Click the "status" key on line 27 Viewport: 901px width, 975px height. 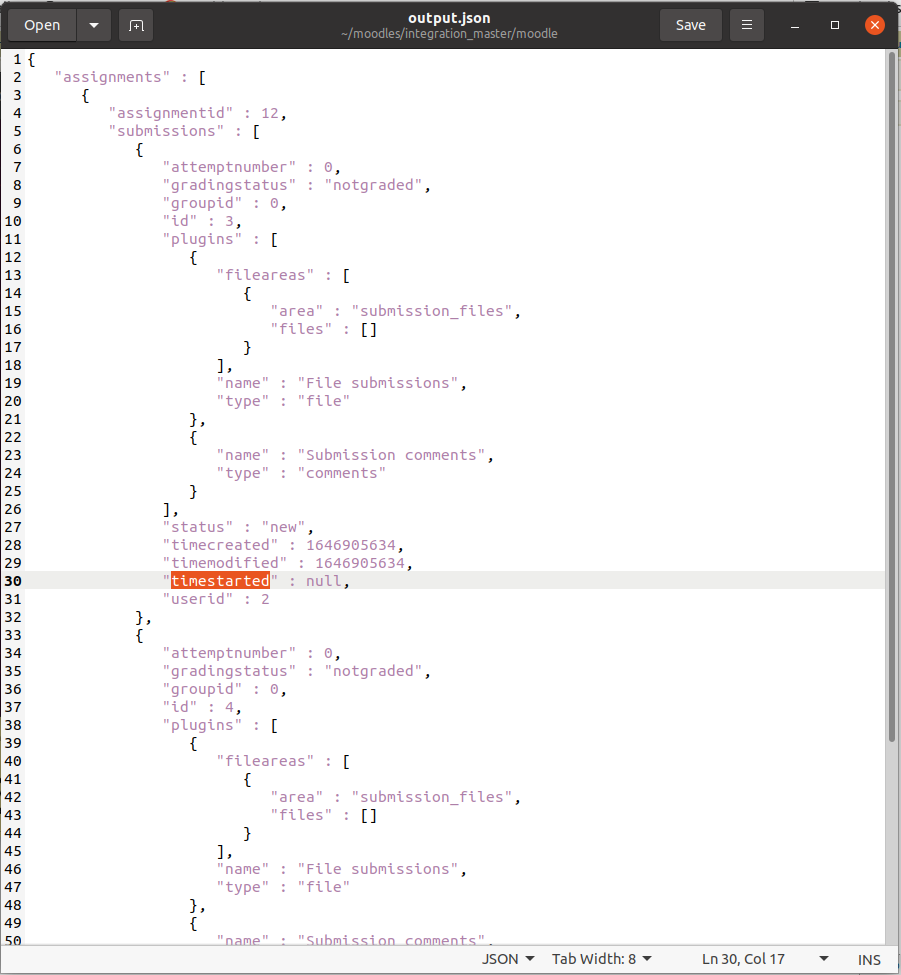pos(198,528)
